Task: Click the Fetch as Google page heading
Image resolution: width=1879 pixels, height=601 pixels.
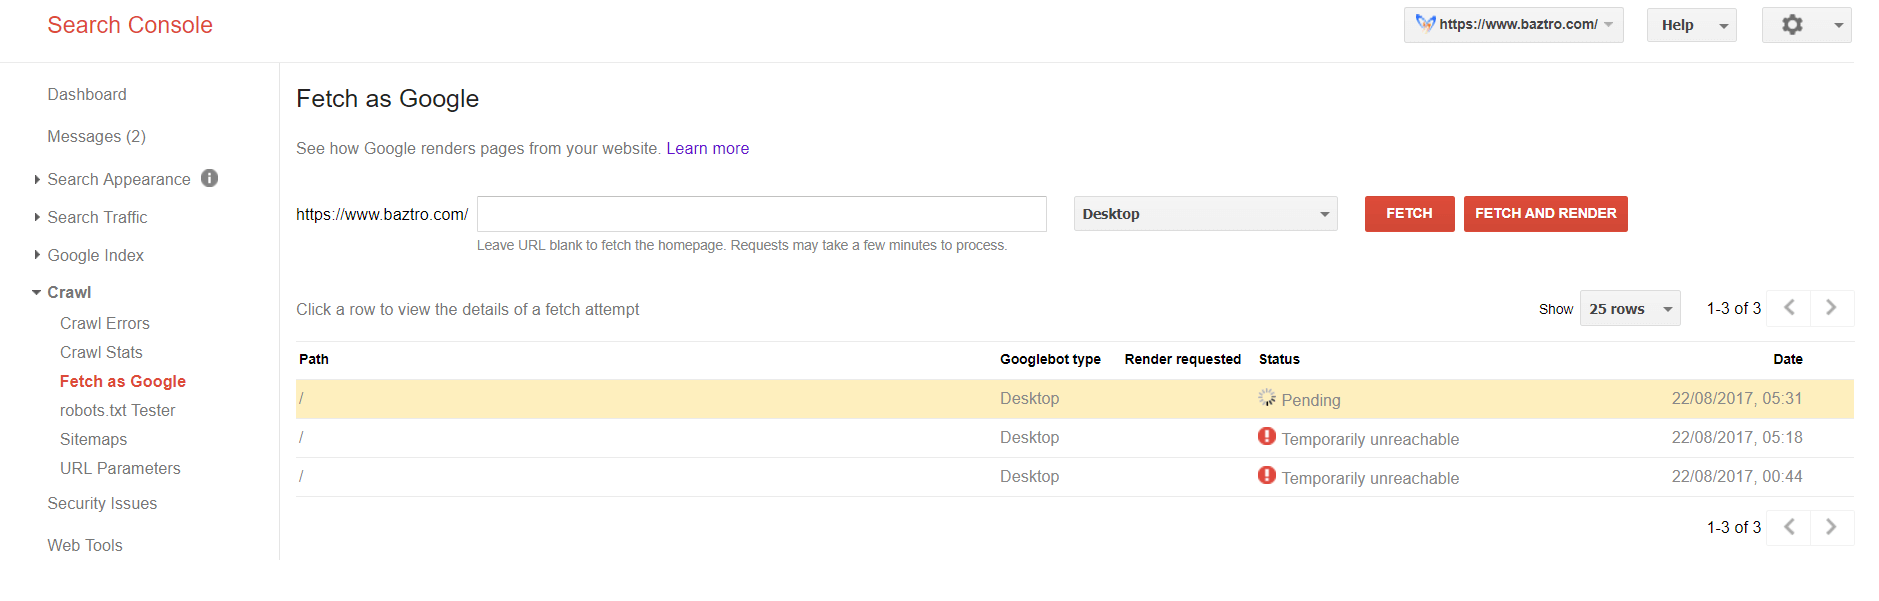Action: (x=387, y=98)
